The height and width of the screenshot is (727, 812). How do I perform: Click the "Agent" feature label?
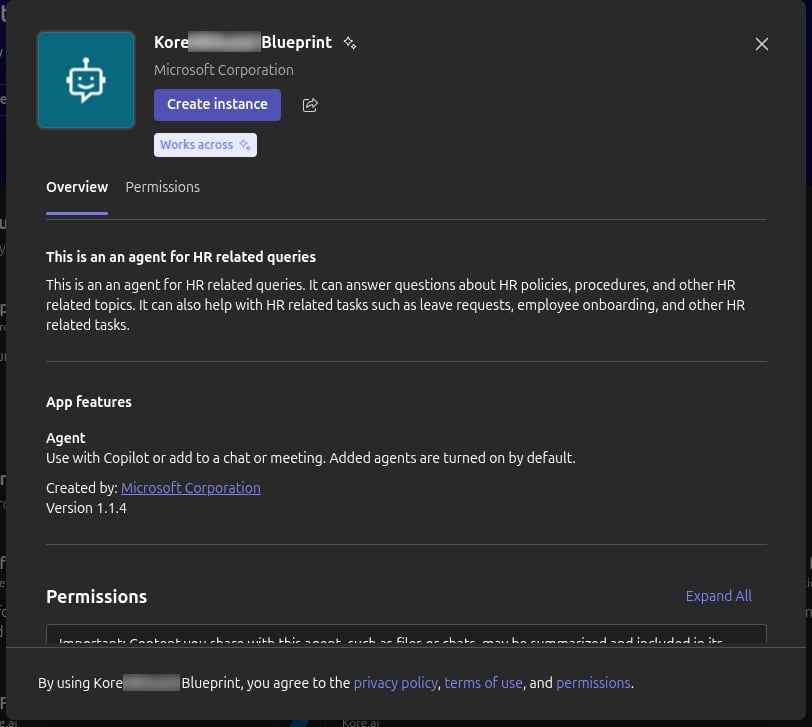pos(65,438)
